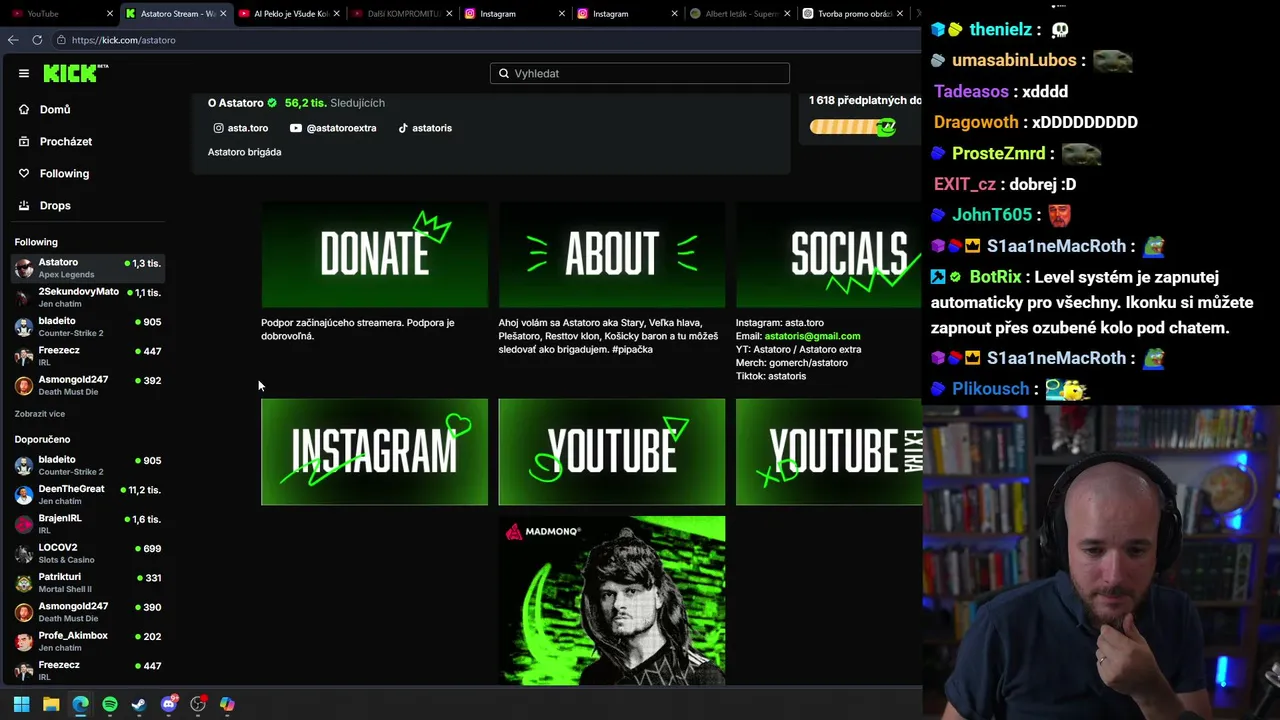The image size is (1280, 720).
Task: Focus the Vyhledat search box
Action: point(640,73)
